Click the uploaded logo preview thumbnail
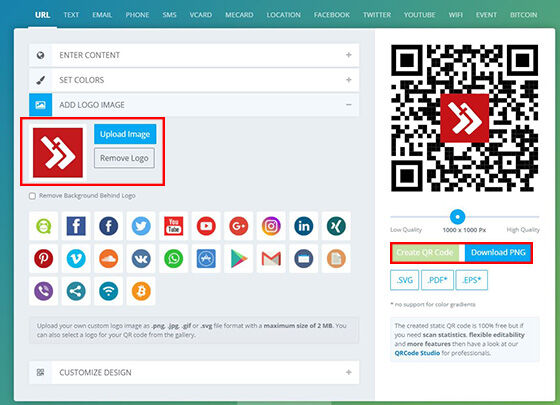560x405 pixels. coord(58,152)
